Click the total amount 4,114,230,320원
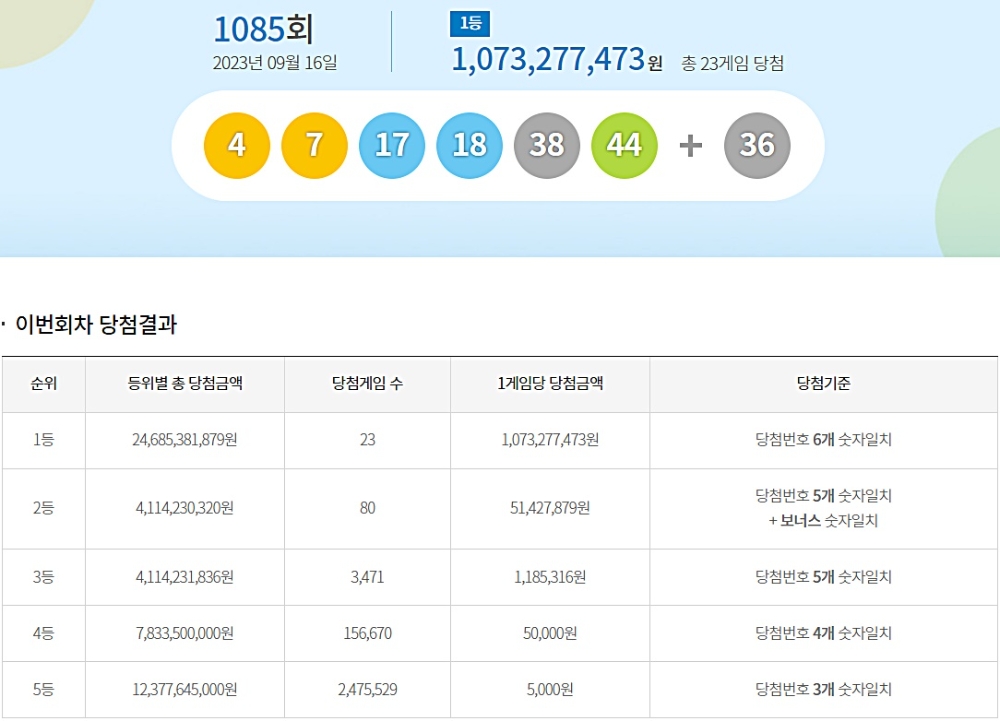 (185, 508)
